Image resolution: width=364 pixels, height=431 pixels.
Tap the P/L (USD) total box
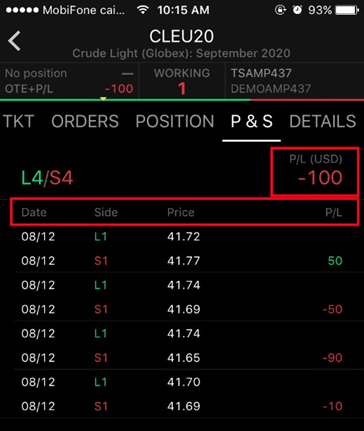tap(315, 171)
